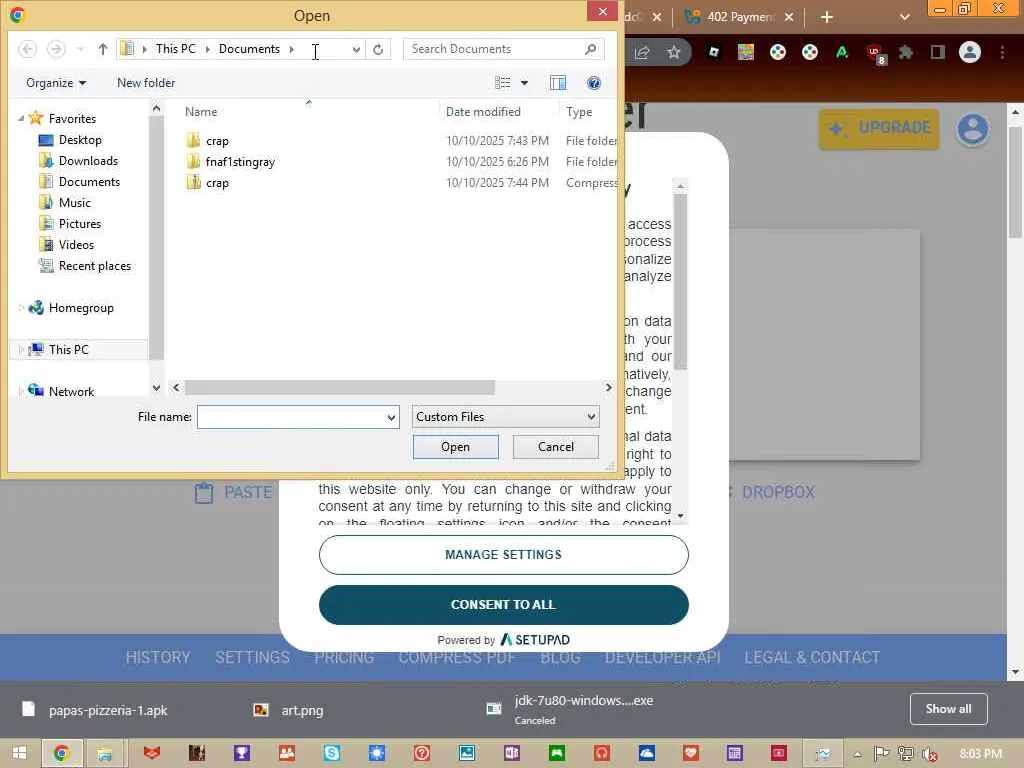Open Music in navigation pane
This screenshot has width=1024, height=768.
coord(74,202)
